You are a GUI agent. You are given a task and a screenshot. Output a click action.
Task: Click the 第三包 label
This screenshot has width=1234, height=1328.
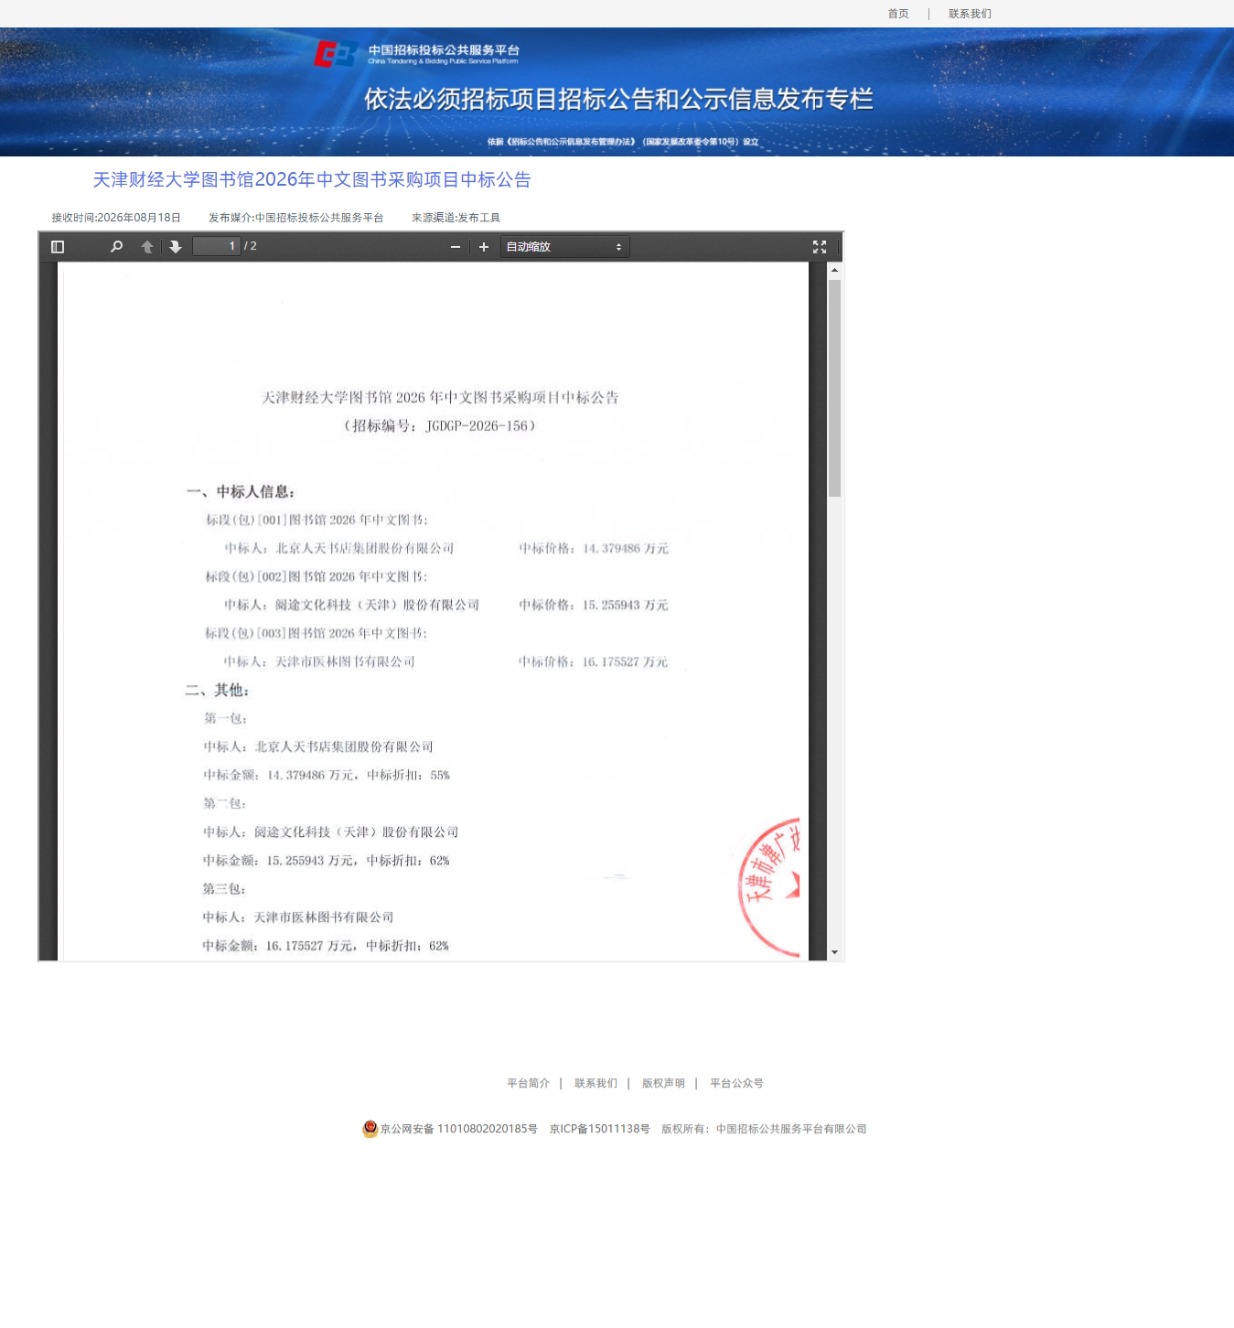tap(224, 889)
